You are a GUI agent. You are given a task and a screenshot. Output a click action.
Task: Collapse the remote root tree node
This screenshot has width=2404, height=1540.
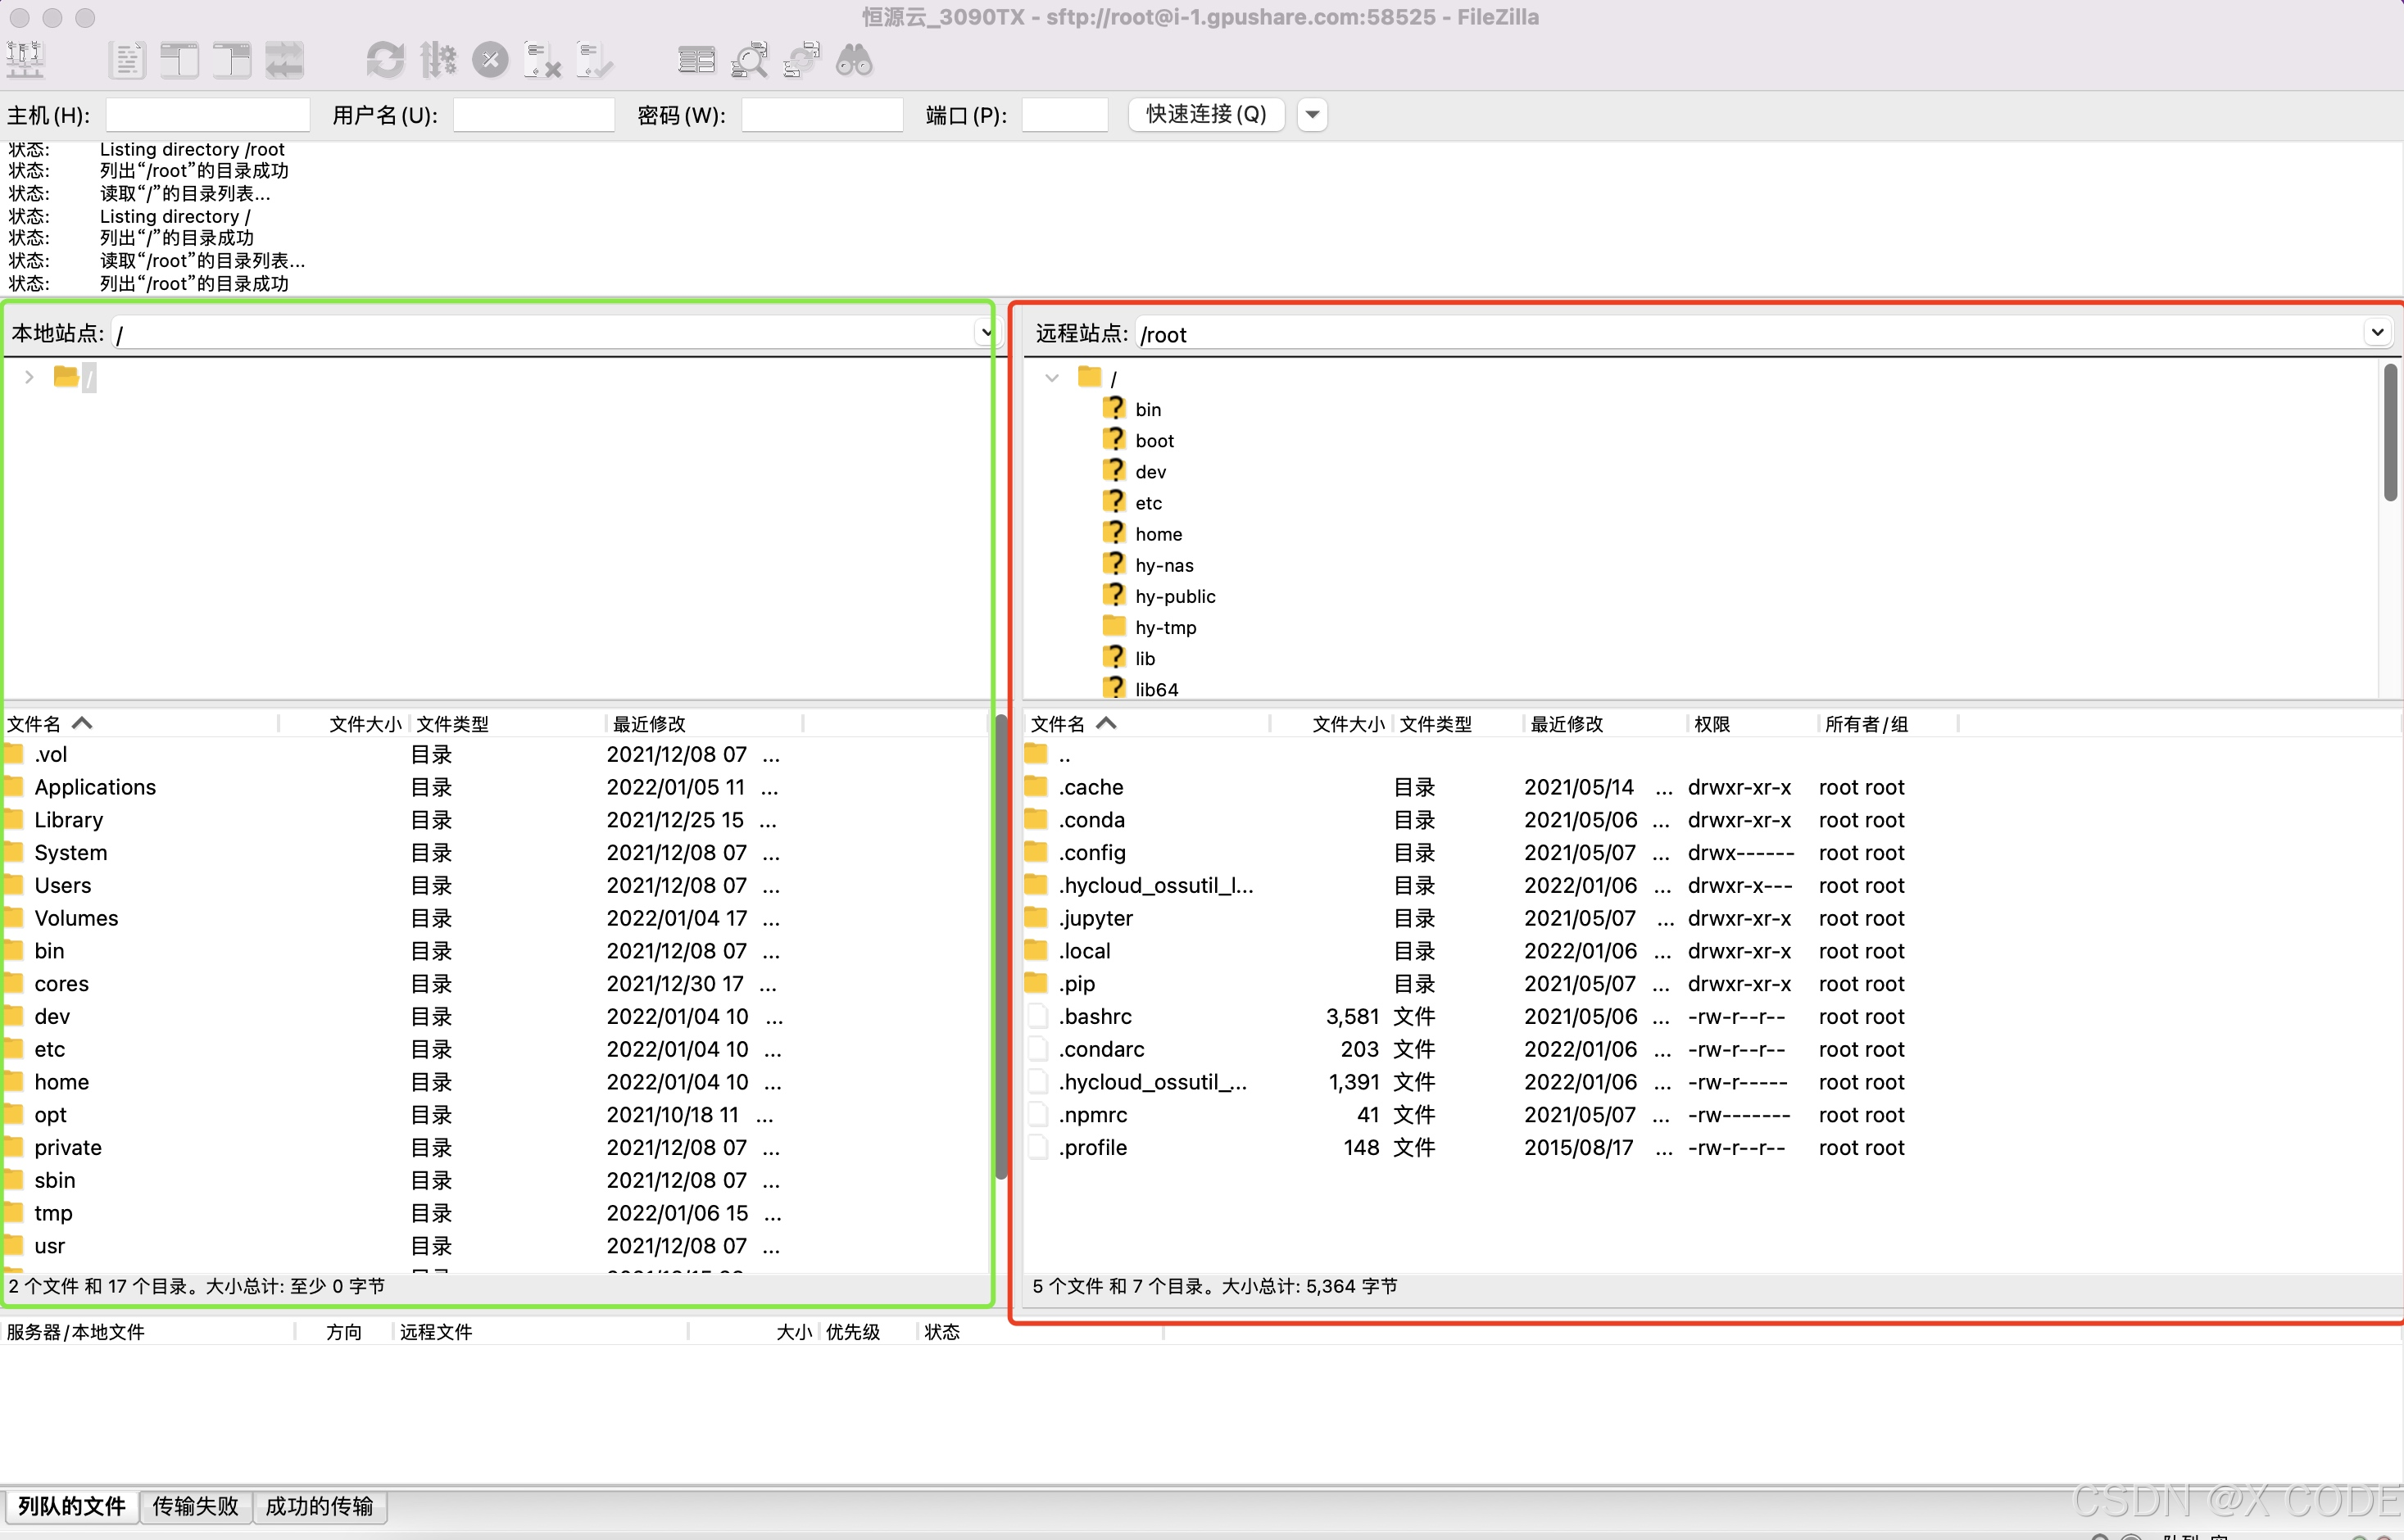coord(1051,378)
